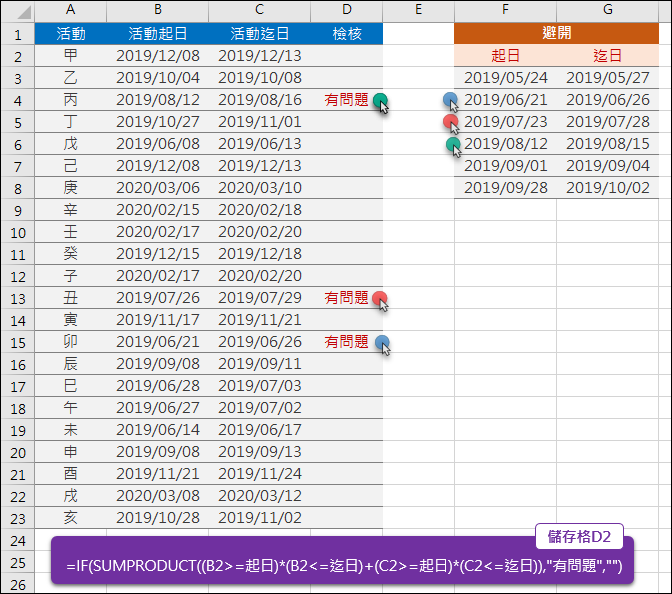Click start date 2019/06/21 in row 15

[157, 342]
